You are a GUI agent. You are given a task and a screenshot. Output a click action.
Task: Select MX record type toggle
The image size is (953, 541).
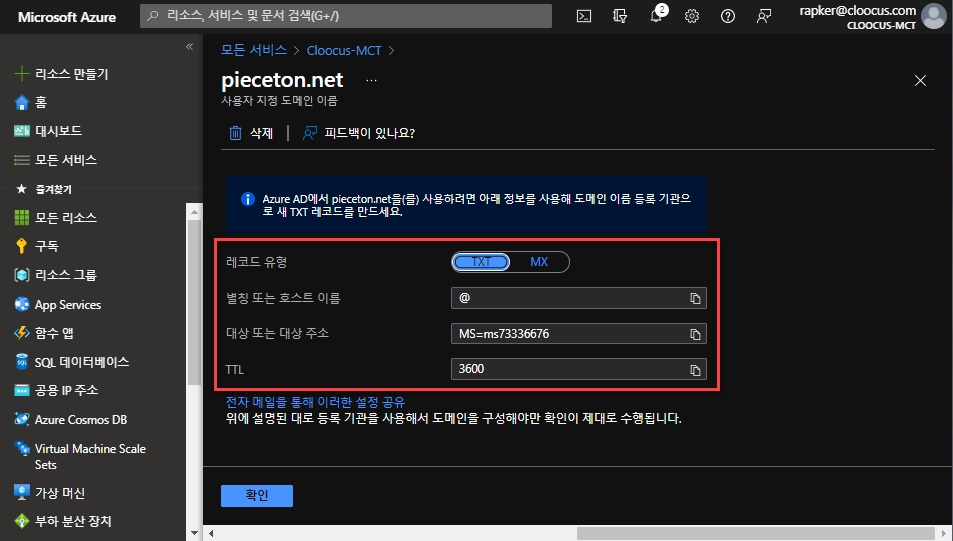pos(539,262)
